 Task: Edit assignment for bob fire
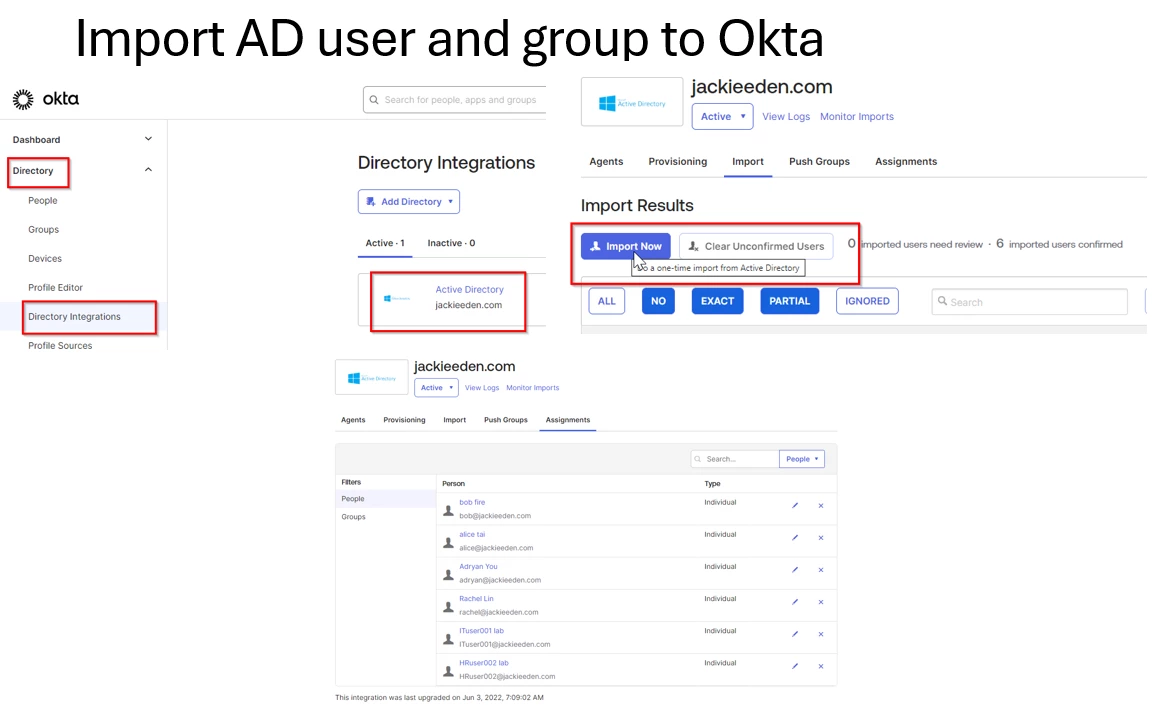coord(795,505)
